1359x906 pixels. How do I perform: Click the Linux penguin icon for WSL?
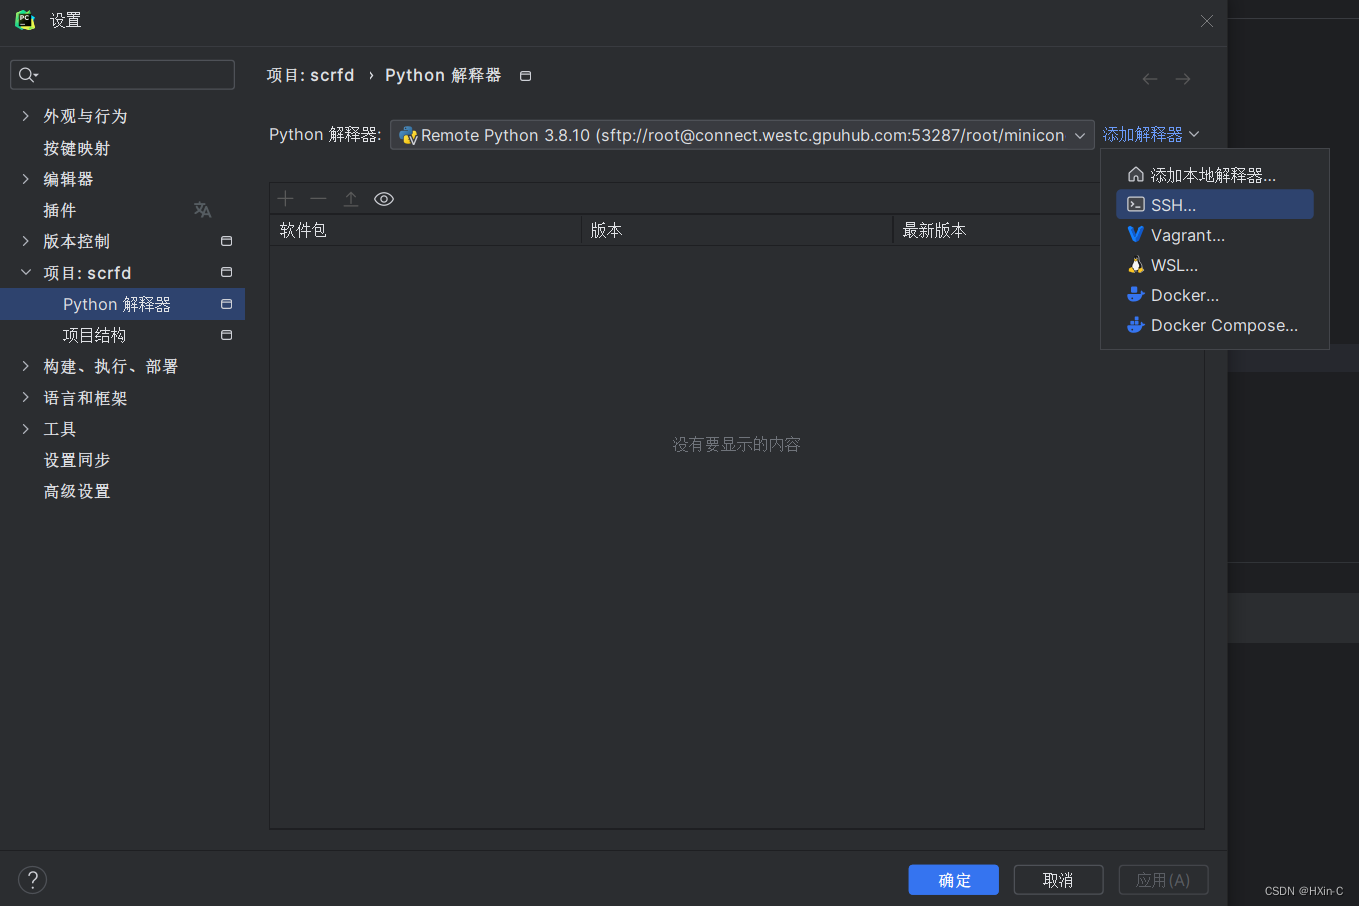coord(1136,265)
